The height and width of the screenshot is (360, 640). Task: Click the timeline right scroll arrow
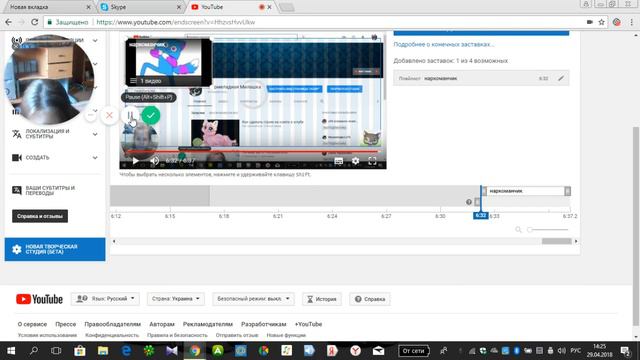pyautogui.click(x=576, y=241)
